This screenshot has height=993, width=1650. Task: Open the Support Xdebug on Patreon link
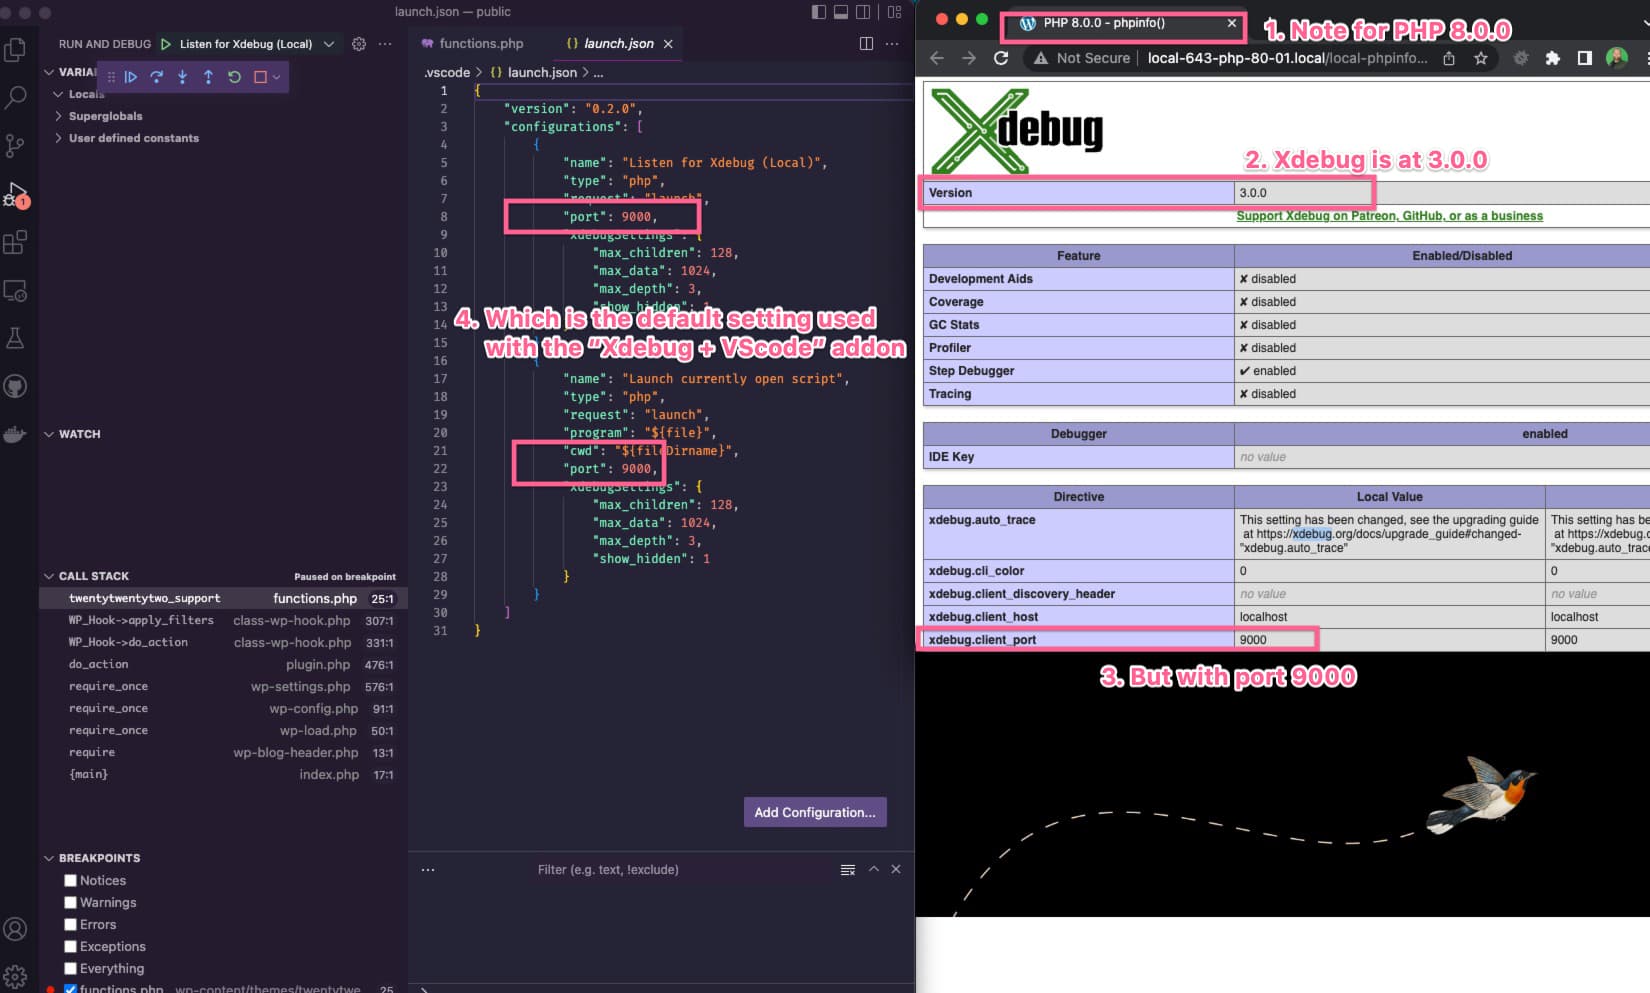(x=1389, y=216)
